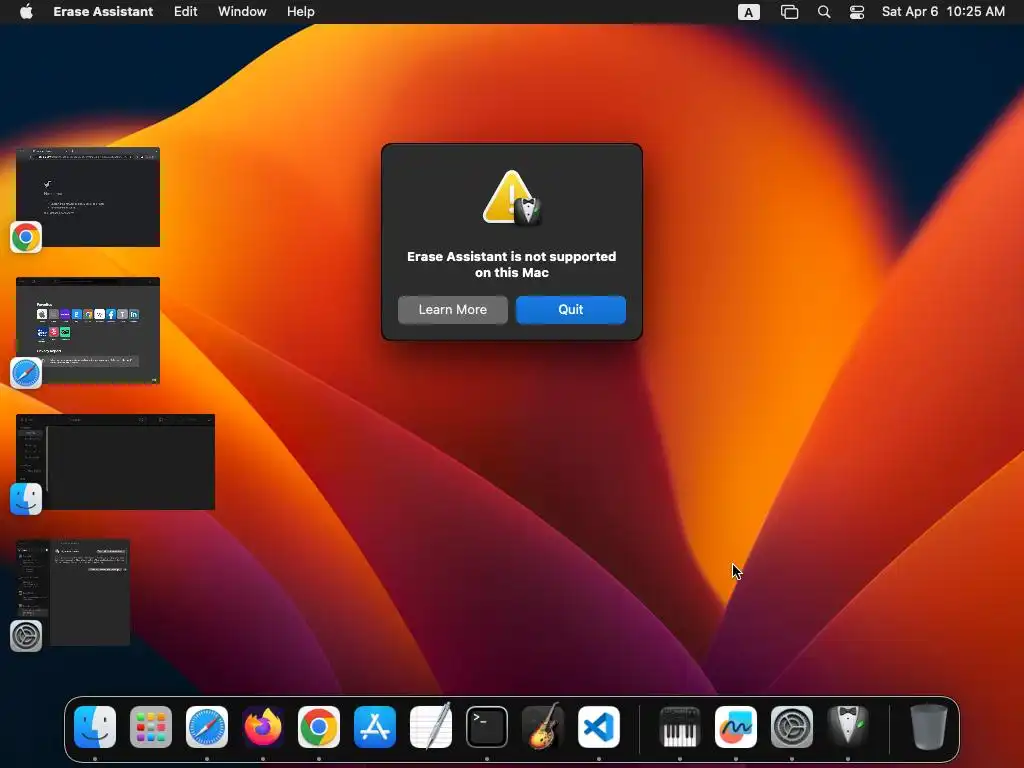This screenshot has height=768, width=1024.
Task: Switch to the System Settings window thumbnail
Action: coord(73,592)
